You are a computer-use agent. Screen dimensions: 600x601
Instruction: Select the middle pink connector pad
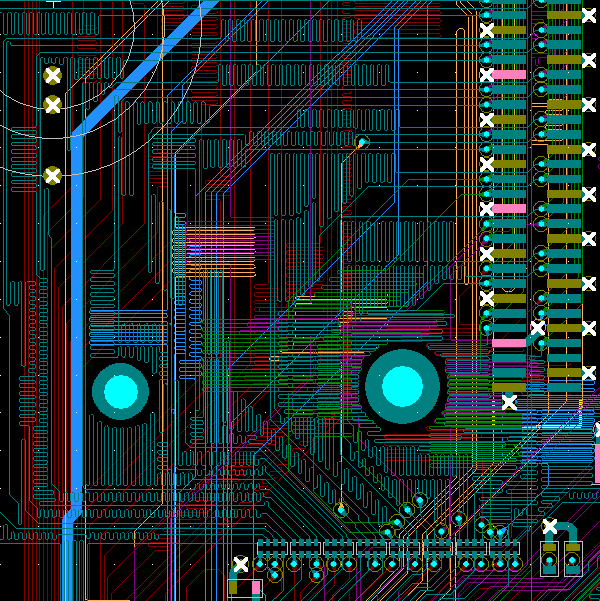[x=508, y=208]
